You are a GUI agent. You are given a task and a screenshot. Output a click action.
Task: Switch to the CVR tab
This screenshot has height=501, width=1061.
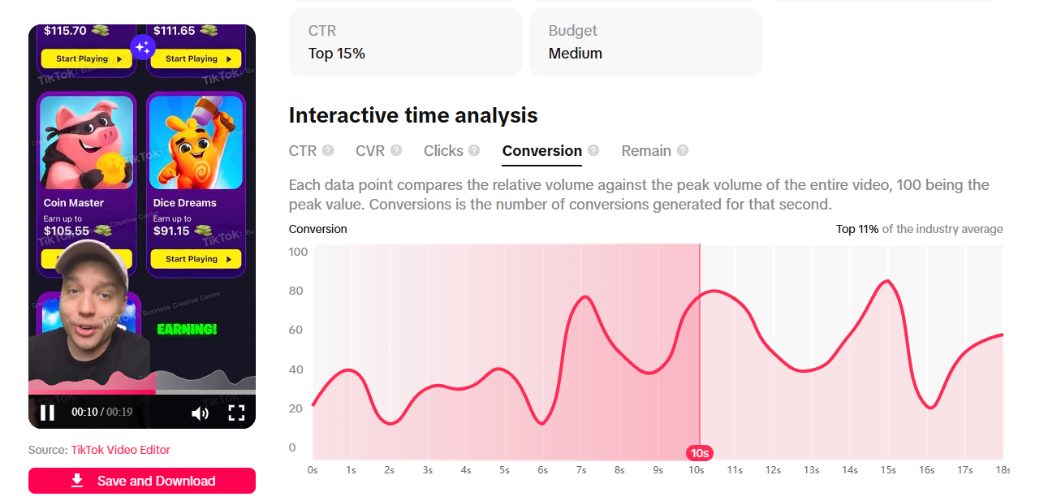pos(370,151)
